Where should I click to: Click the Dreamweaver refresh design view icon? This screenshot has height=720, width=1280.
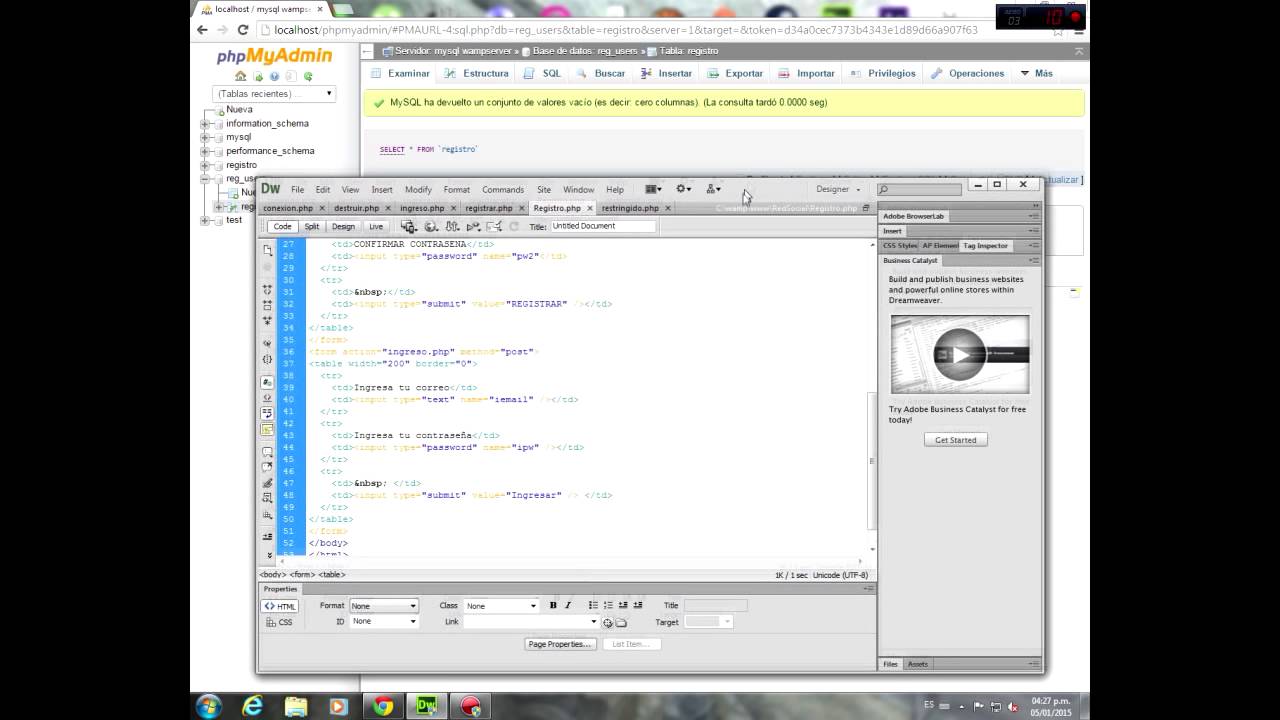(x=514, y=226)
